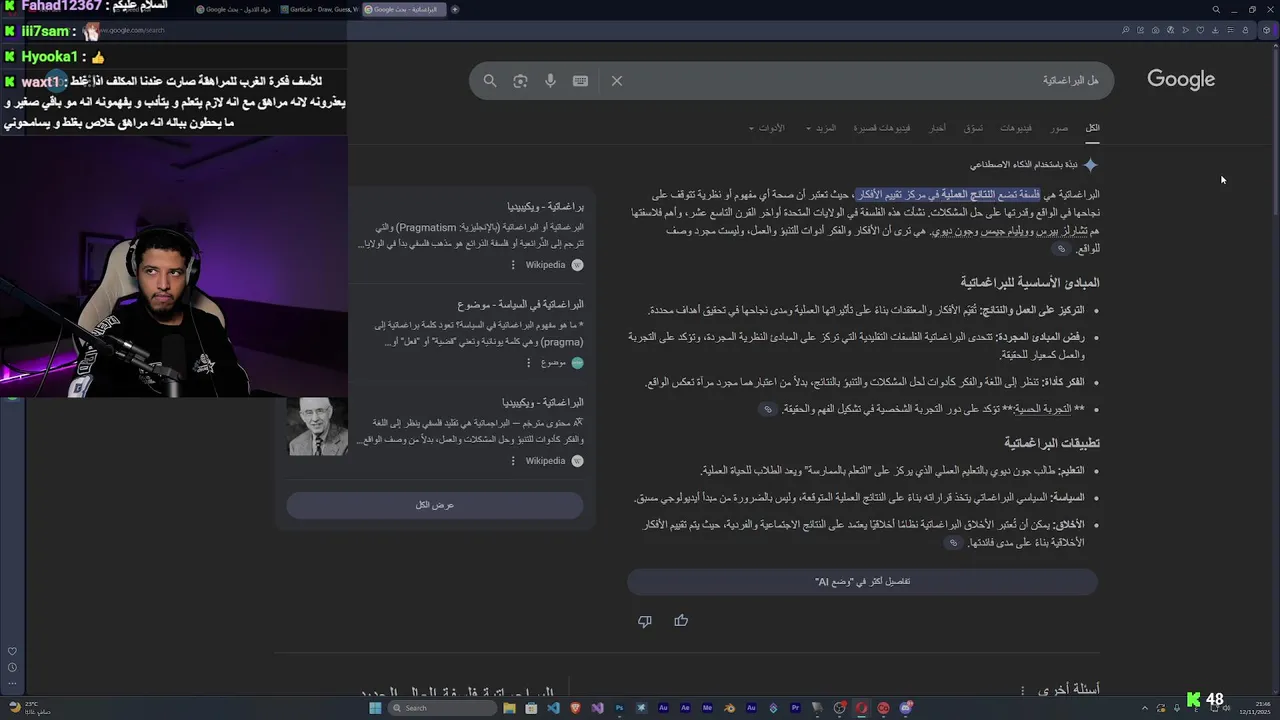This screenshot has width=1280, height=720.
Task: Click source link chip after التجربة الحسية bullet
Action: [x=768, y=409]
